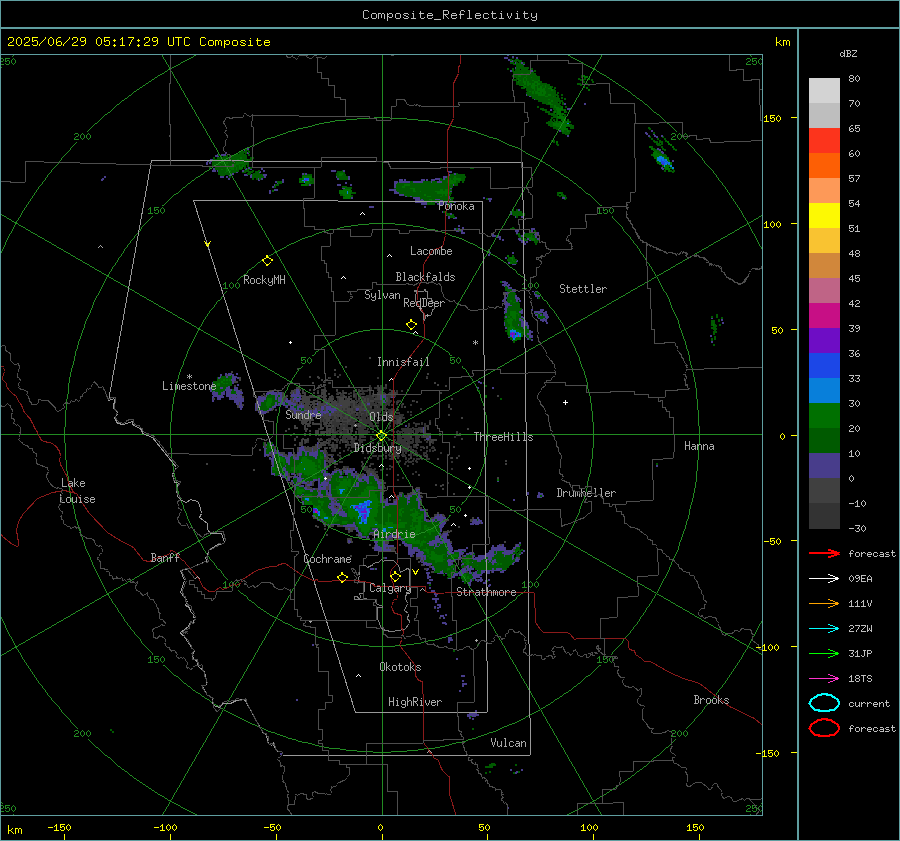This screenshot has height=841, width=900.
Task: Click the green 31JP arrow in legend
Action: point(824,653)
